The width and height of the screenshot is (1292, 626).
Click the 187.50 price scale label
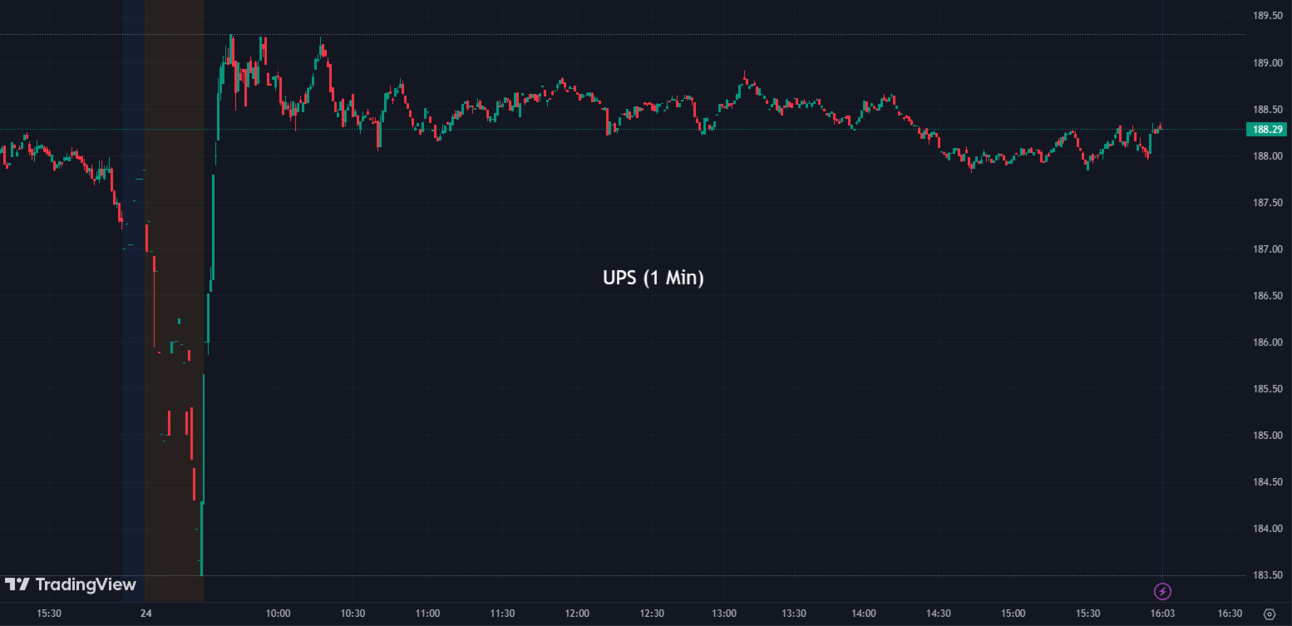pos(1268,202)
